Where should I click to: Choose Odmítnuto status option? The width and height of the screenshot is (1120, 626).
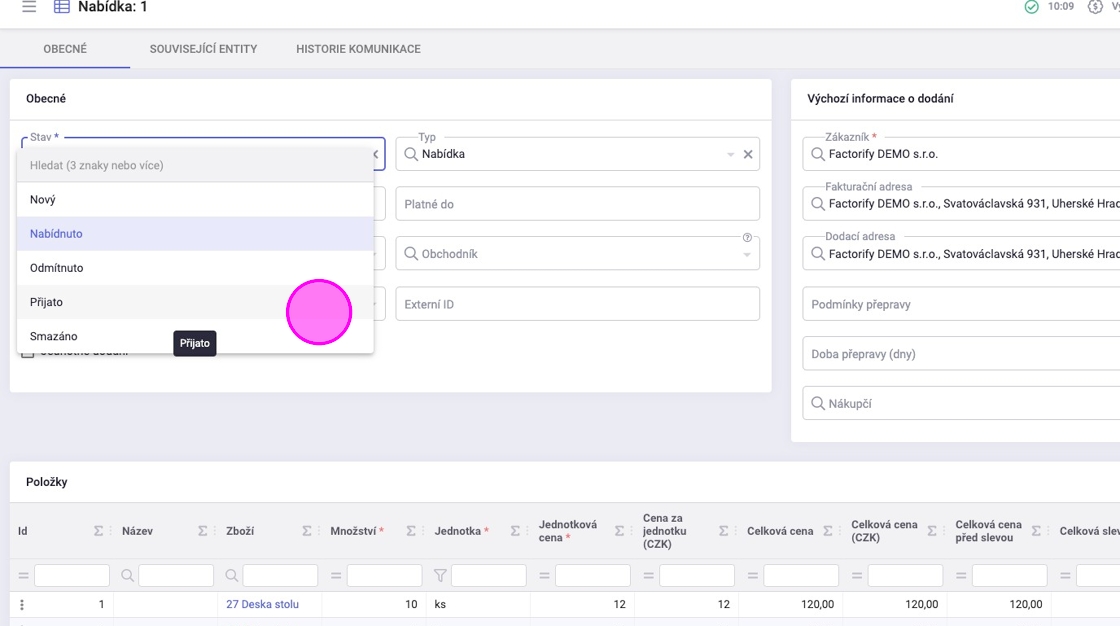click(x=57, y=268)
